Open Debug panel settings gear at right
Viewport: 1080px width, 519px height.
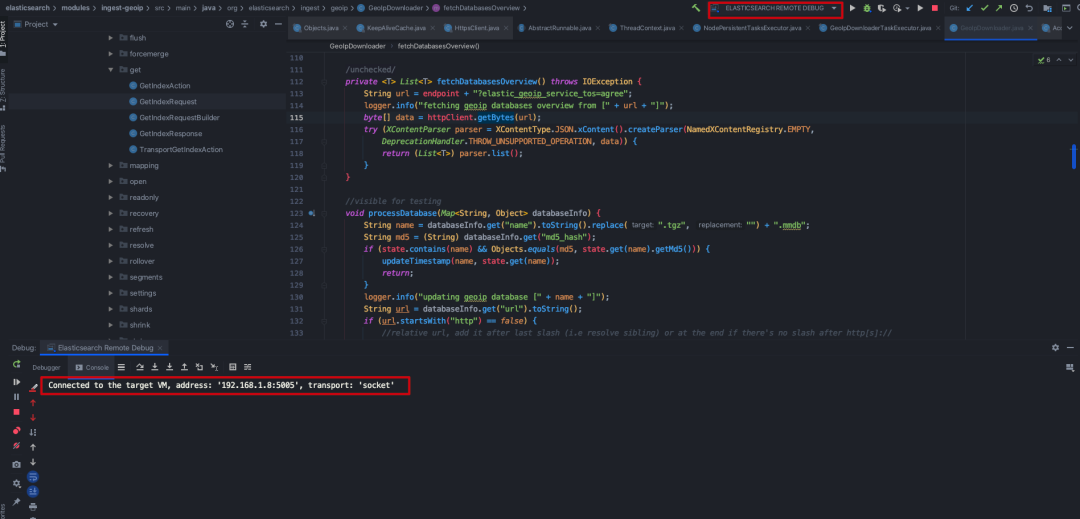tap(1055, 348)
